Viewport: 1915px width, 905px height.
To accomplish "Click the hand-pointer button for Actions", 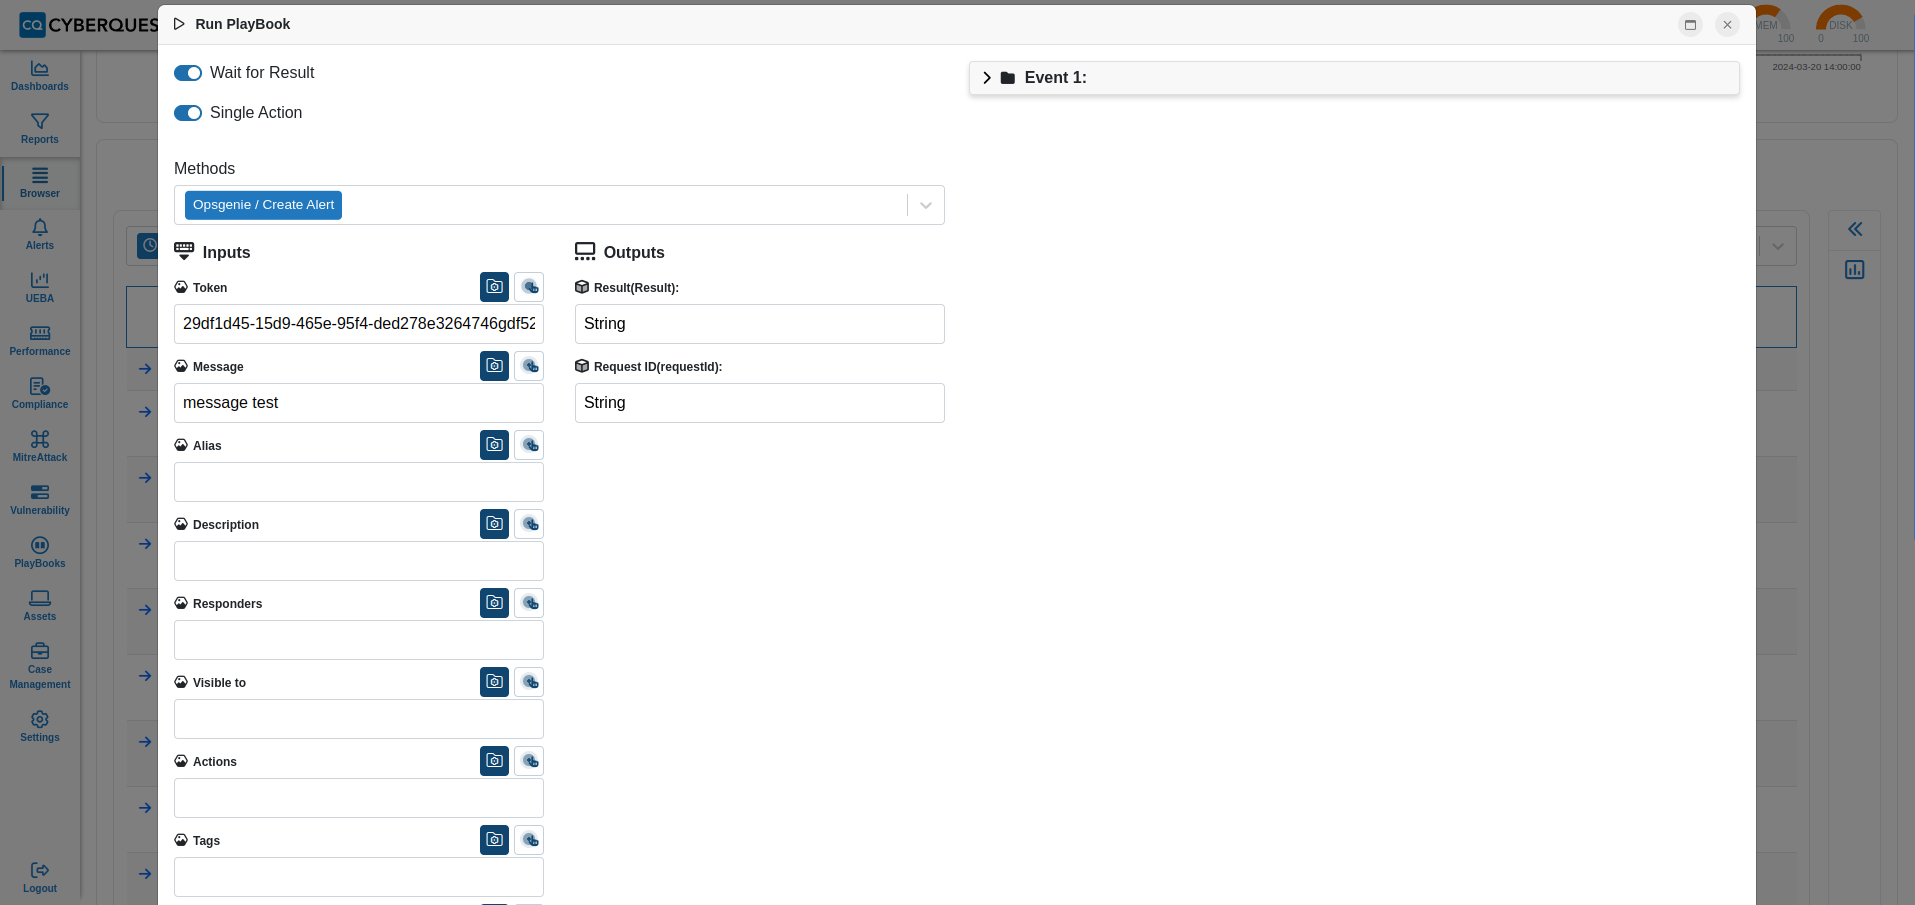I will pos(529,761).
